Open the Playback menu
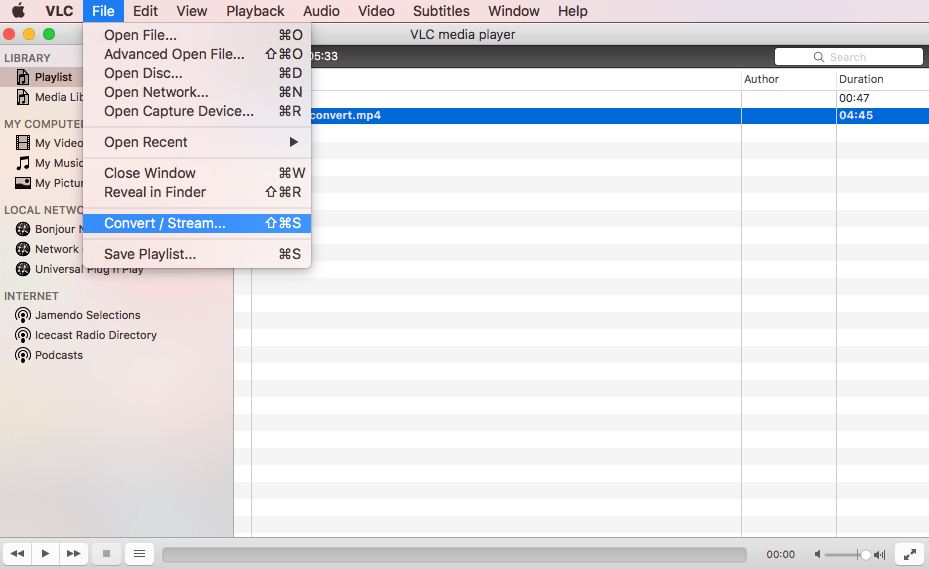The width and height of the screenshot is (929, 569). [x=255, y=11]
